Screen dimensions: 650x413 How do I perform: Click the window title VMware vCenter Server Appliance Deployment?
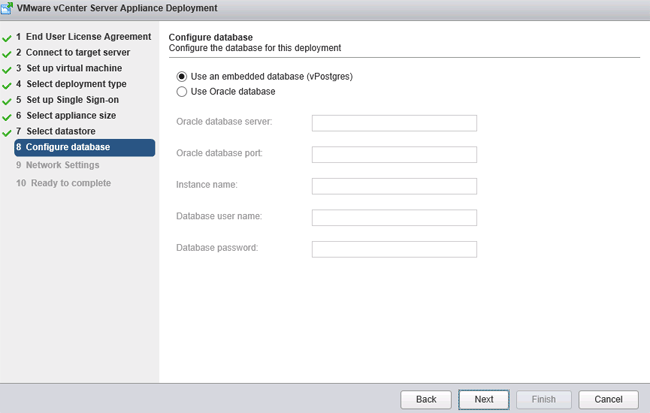117,8
